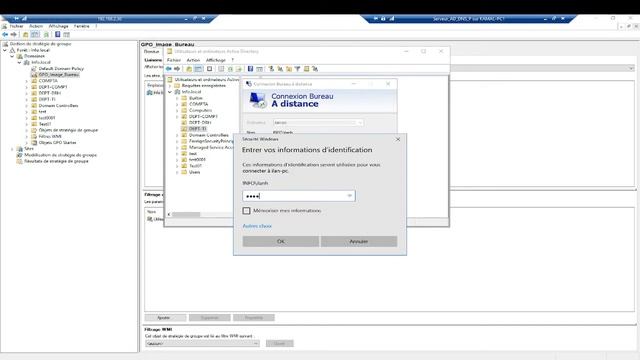Open Action menu in Active Directory window
The image size is (640, 360).
pyautogui.click(x=193, y=60)
